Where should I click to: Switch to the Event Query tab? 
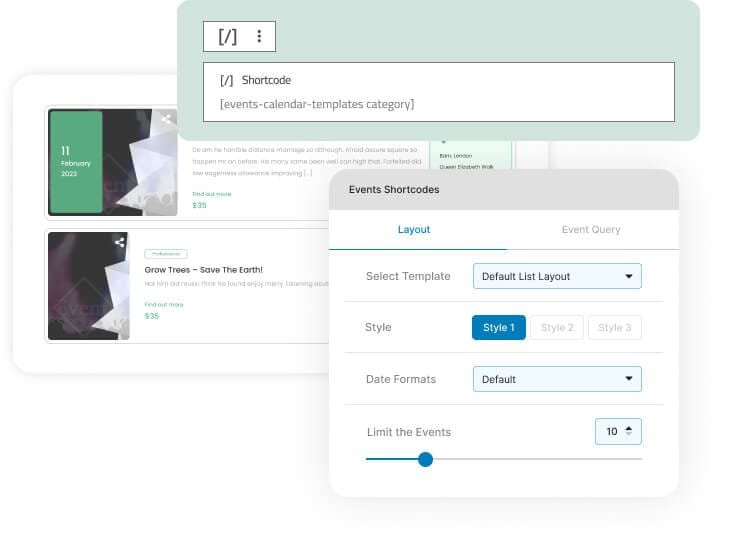coord(591,230)
